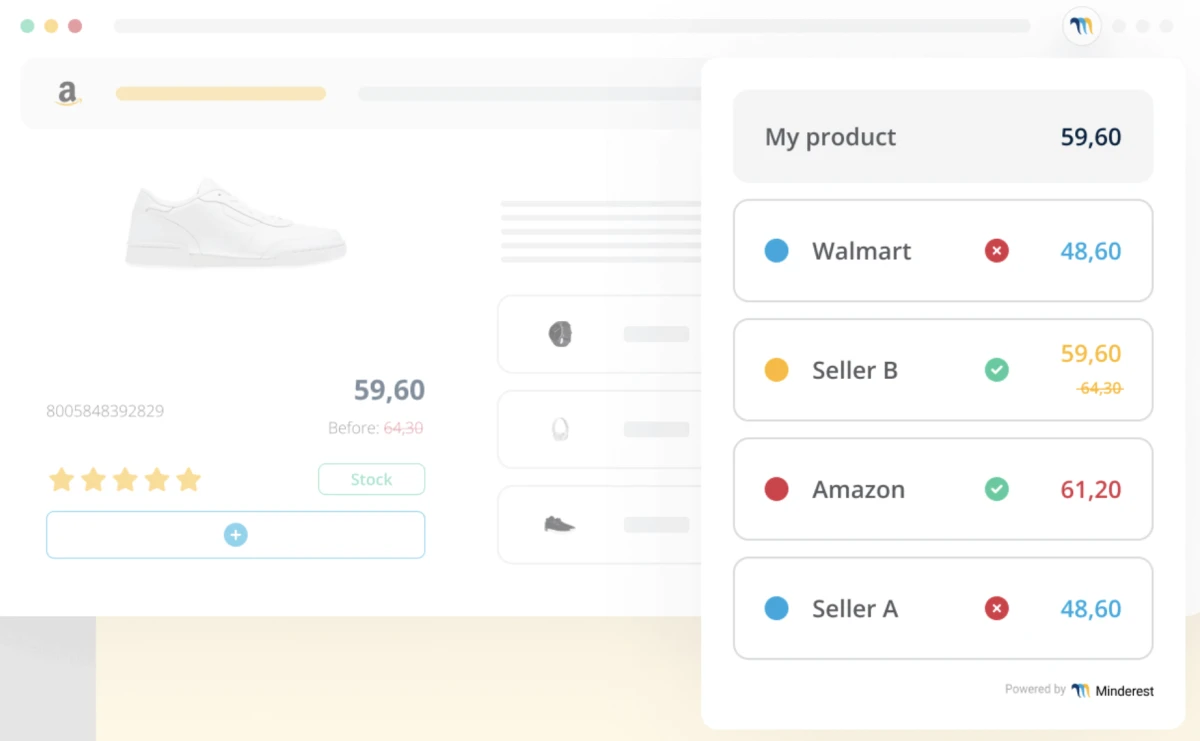Click the green checkmark beside Seller B
Screen dimensions: 1200x741
click(x=996, y=370)
